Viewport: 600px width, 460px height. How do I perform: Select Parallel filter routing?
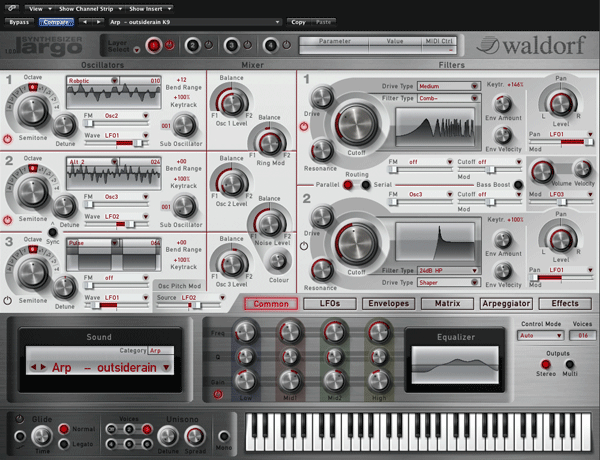(348, 185)
